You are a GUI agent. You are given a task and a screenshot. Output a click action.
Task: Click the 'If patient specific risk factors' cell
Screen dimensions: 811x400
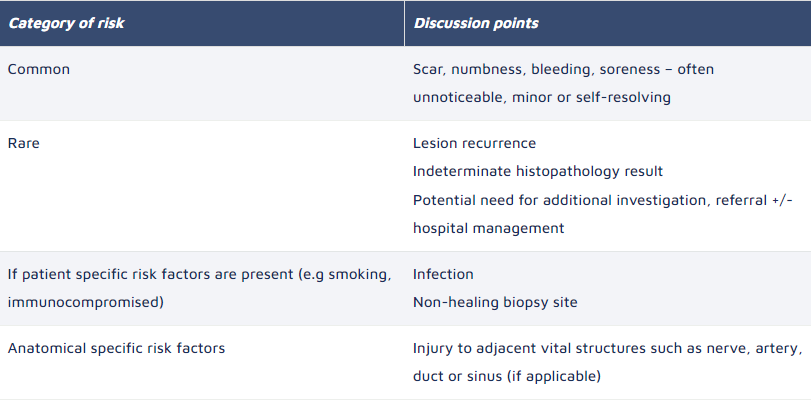coord(202,288)
